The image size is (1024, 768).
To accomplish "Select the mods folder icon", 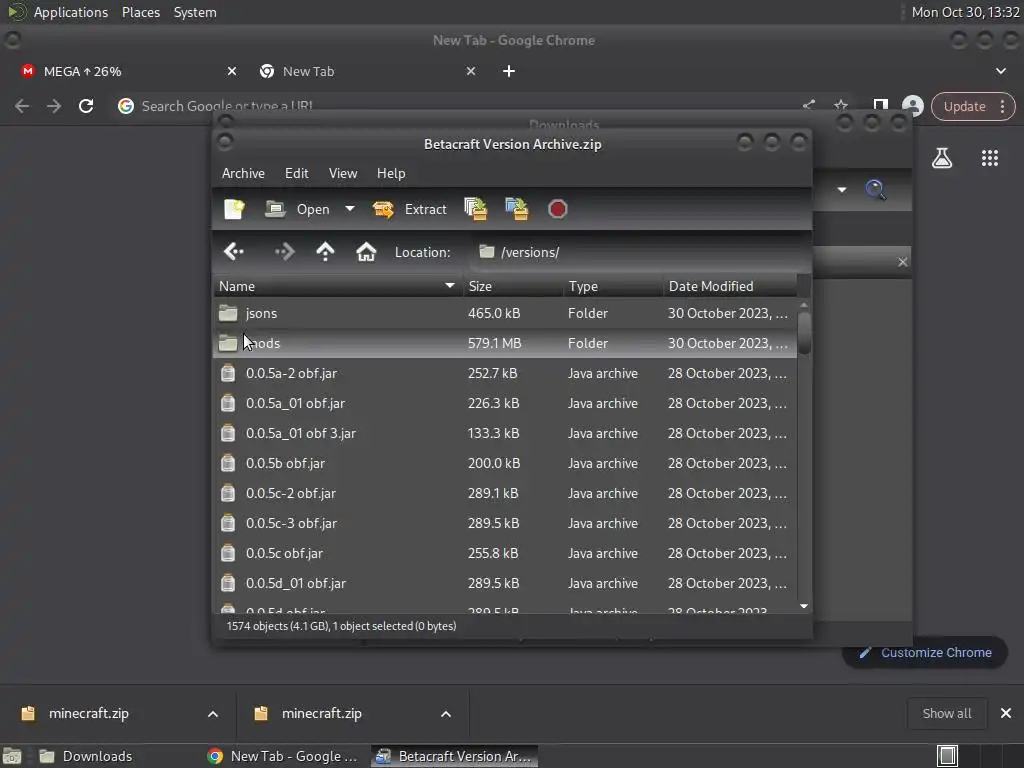I will click(x=228, y=343).
